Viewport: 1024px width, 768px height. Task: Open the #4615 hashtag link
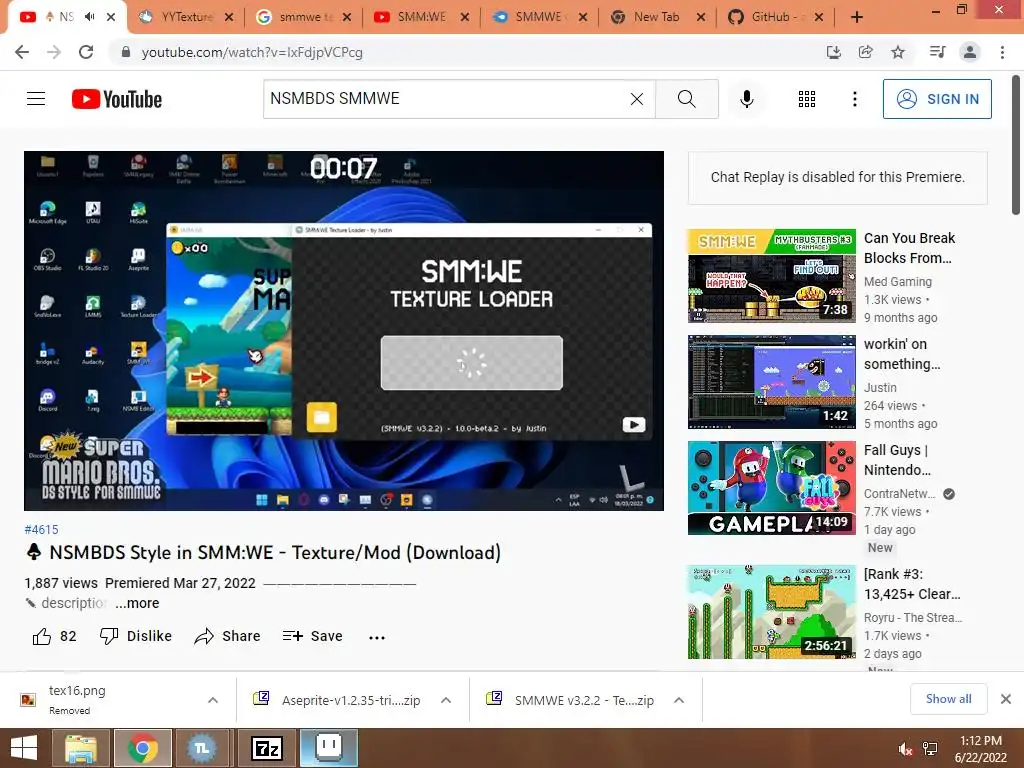(x=41, y=530)
